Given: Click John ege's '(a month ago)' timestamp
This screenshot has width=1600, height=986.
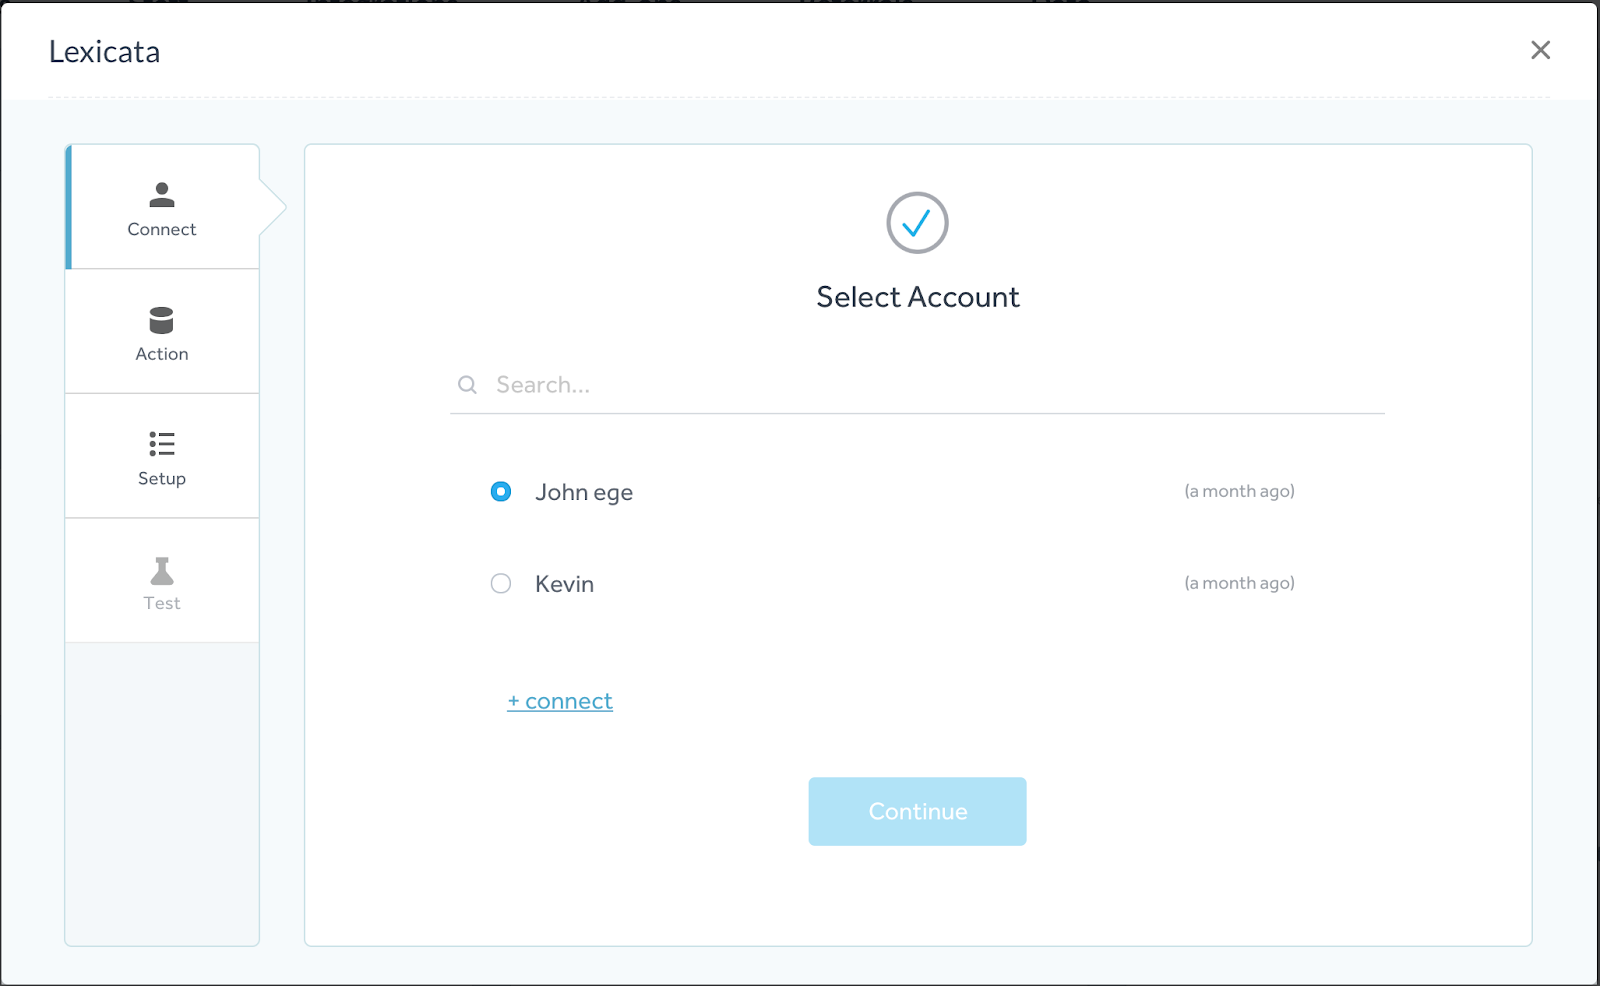Looking at the screenshot, I should 1240,491.
